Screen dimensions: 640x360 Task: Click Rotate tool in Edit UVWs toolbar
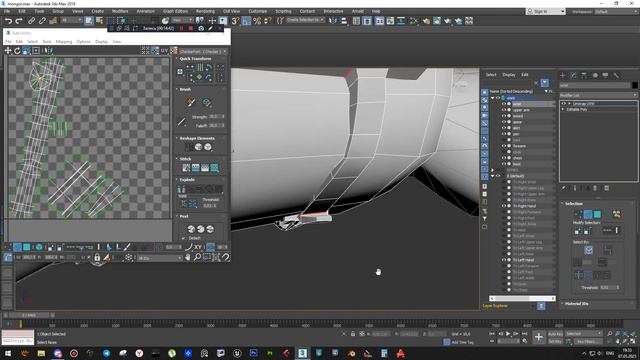[x=17, y=51]
